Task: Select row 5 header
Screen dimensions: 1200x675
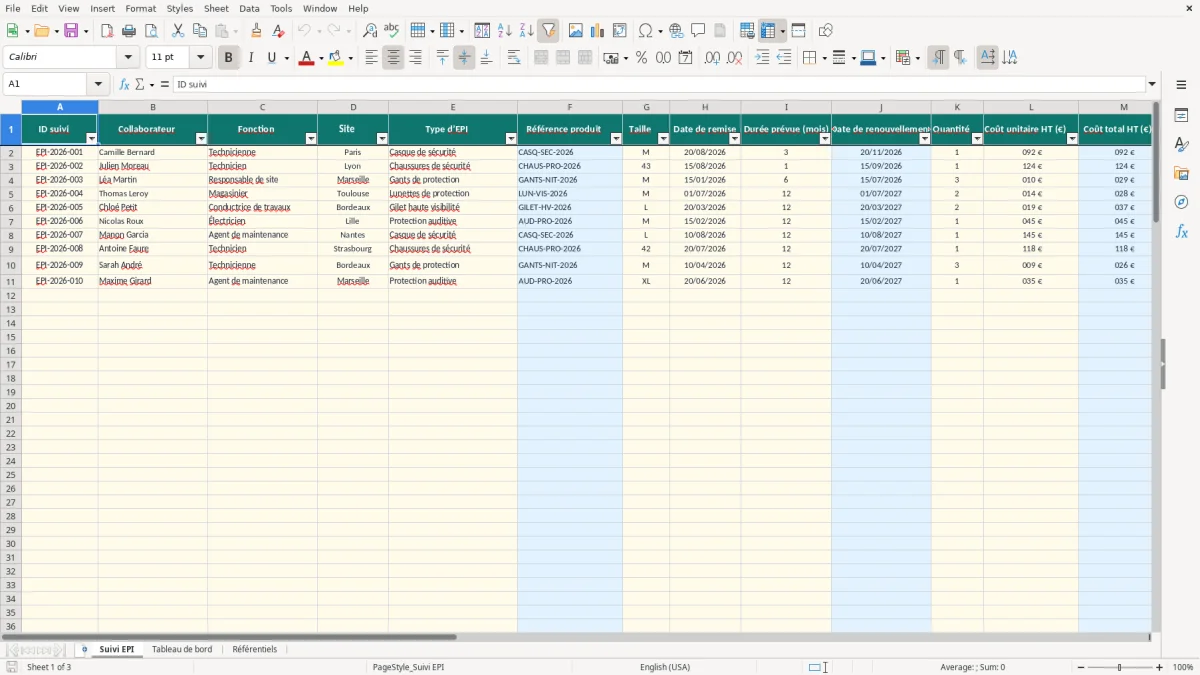Action: (11, 194)
